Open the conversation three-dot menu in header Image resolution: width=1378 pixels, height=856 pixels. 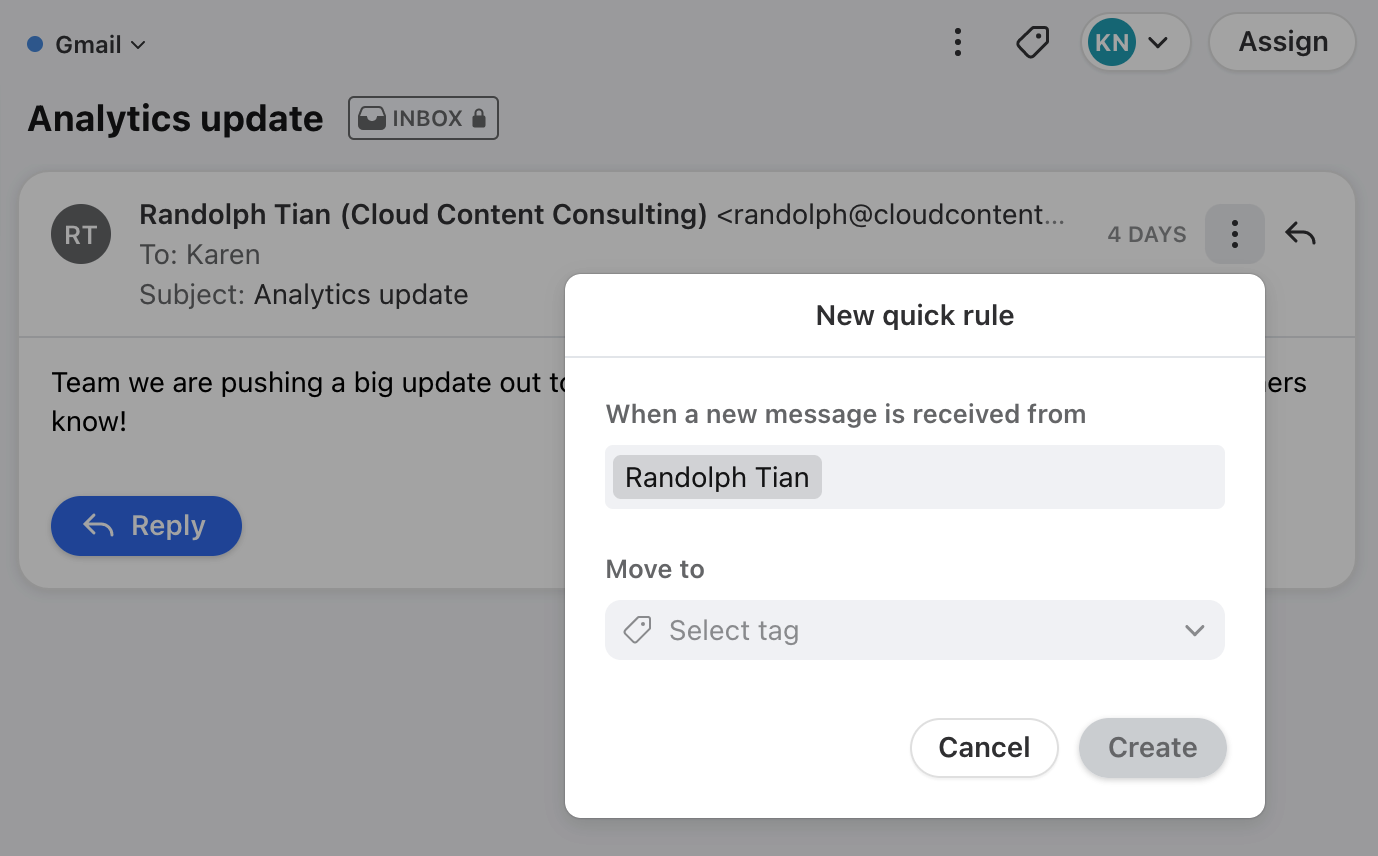958,42
